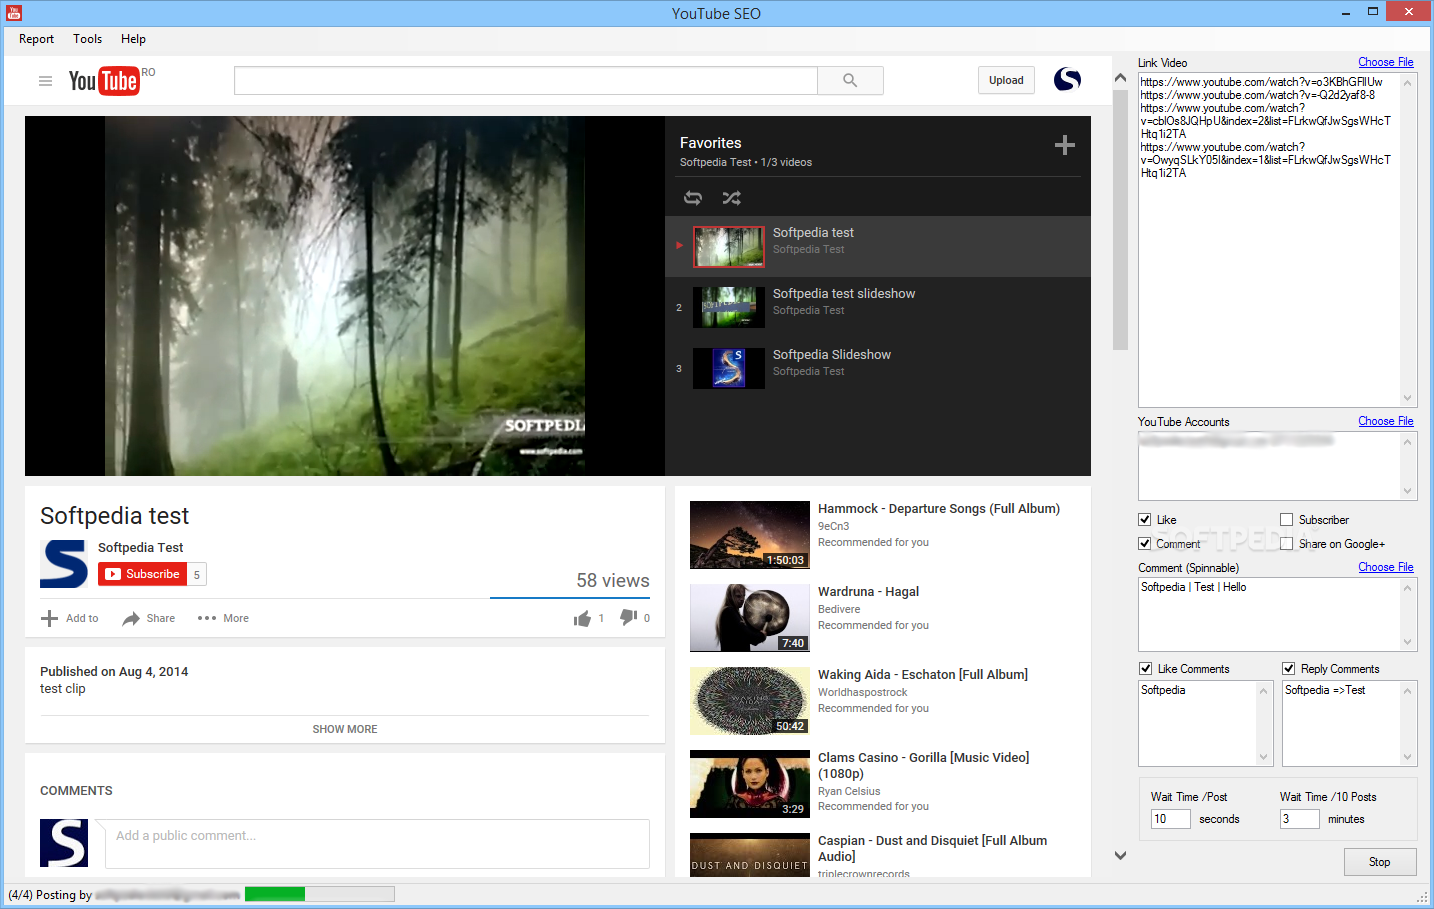Click the search magnifier button
The width and height of the screenshot is (1434, 909).
pyautogui.click(x=850, y=80)
